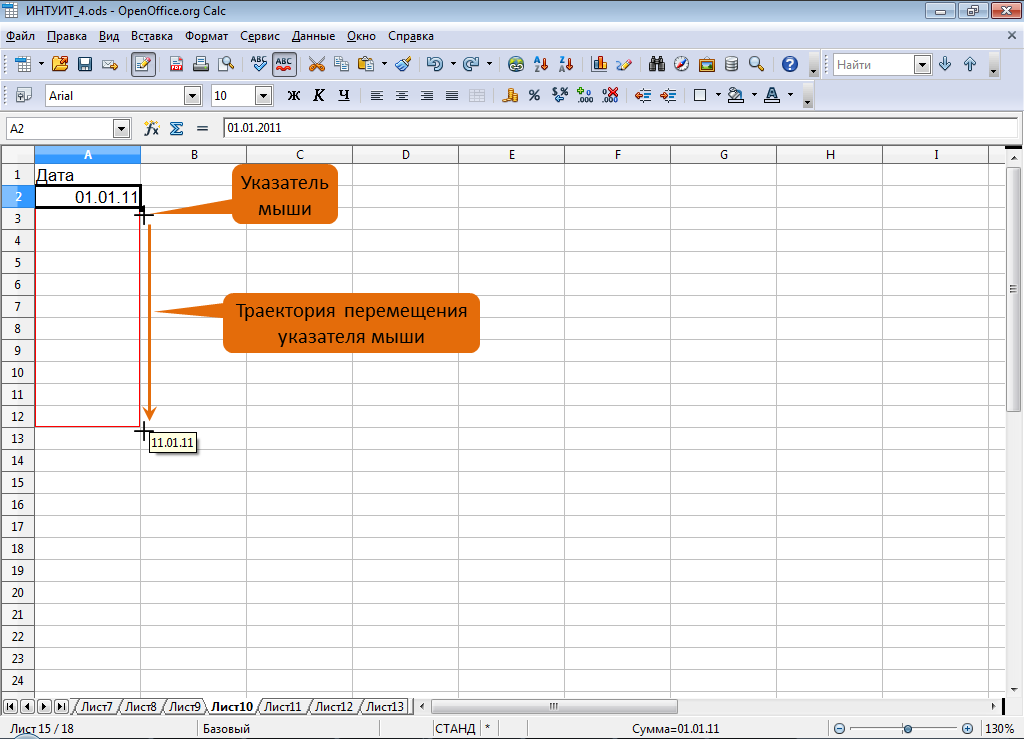Image resolution: width=1024 pixels, height=739 pixels.
Task: Open the Gallery icon
Action: [x=707, y=64]
